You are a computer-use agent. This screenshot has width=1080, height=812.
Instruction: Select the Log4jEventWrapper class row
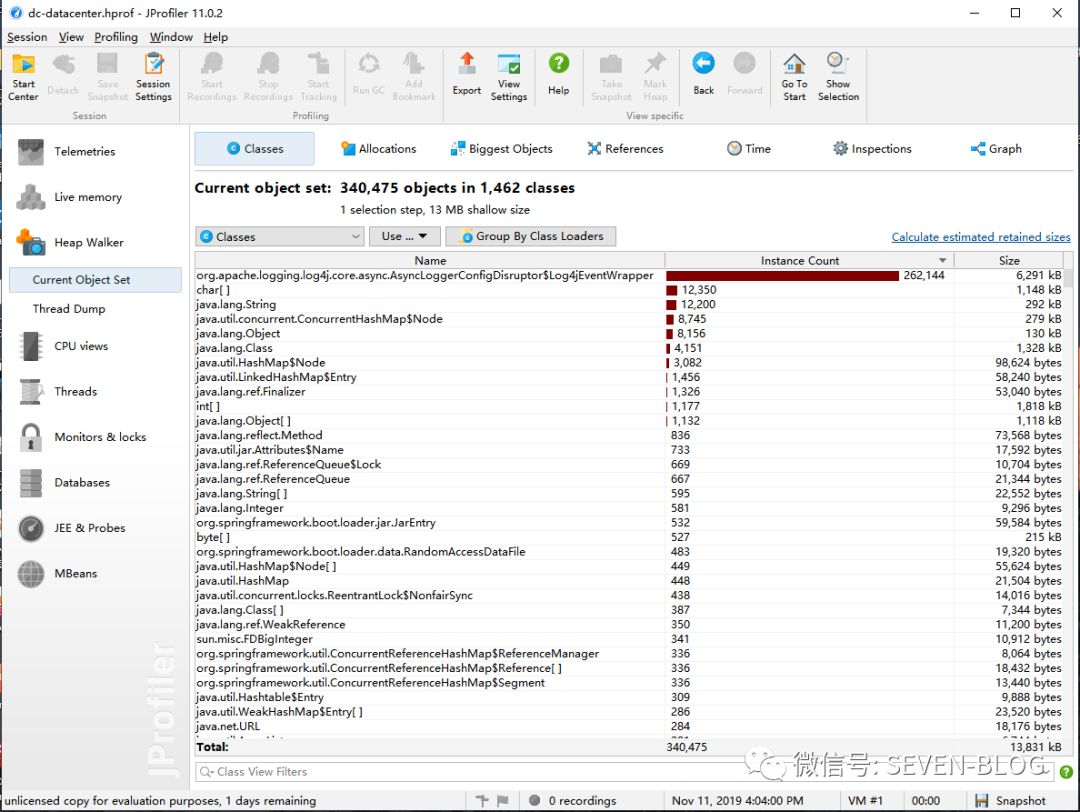coord(629,275)
